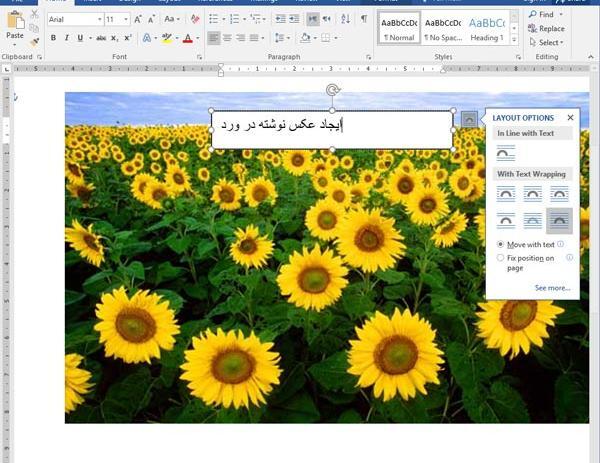Toggle italic formatting

[67, 38]
